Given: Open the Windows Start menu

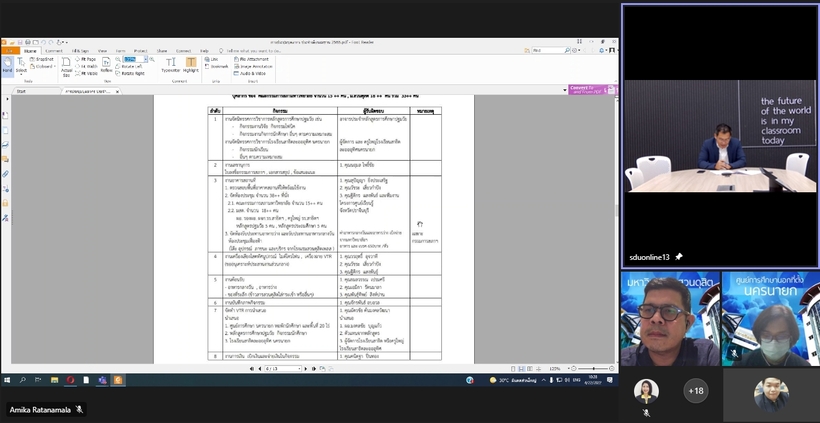Looking at the screenshot, I should (x=7, y=380).
